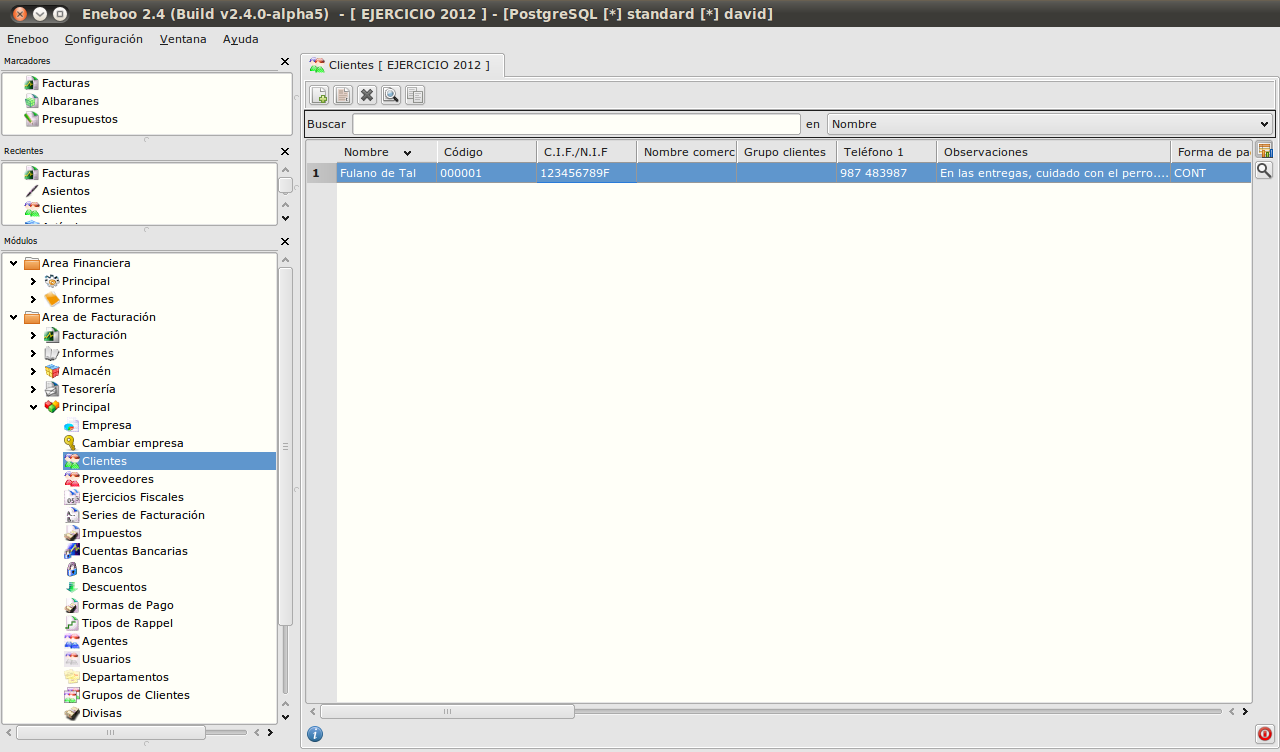1280x752 pixels.
Task: Click the info icon in status bar
Action: point(315,734)
